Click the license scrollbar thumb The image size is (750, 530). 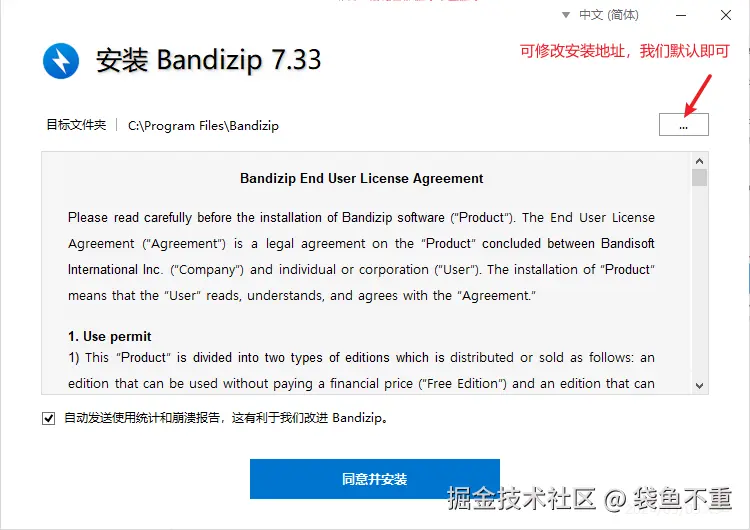click(699, 177)
